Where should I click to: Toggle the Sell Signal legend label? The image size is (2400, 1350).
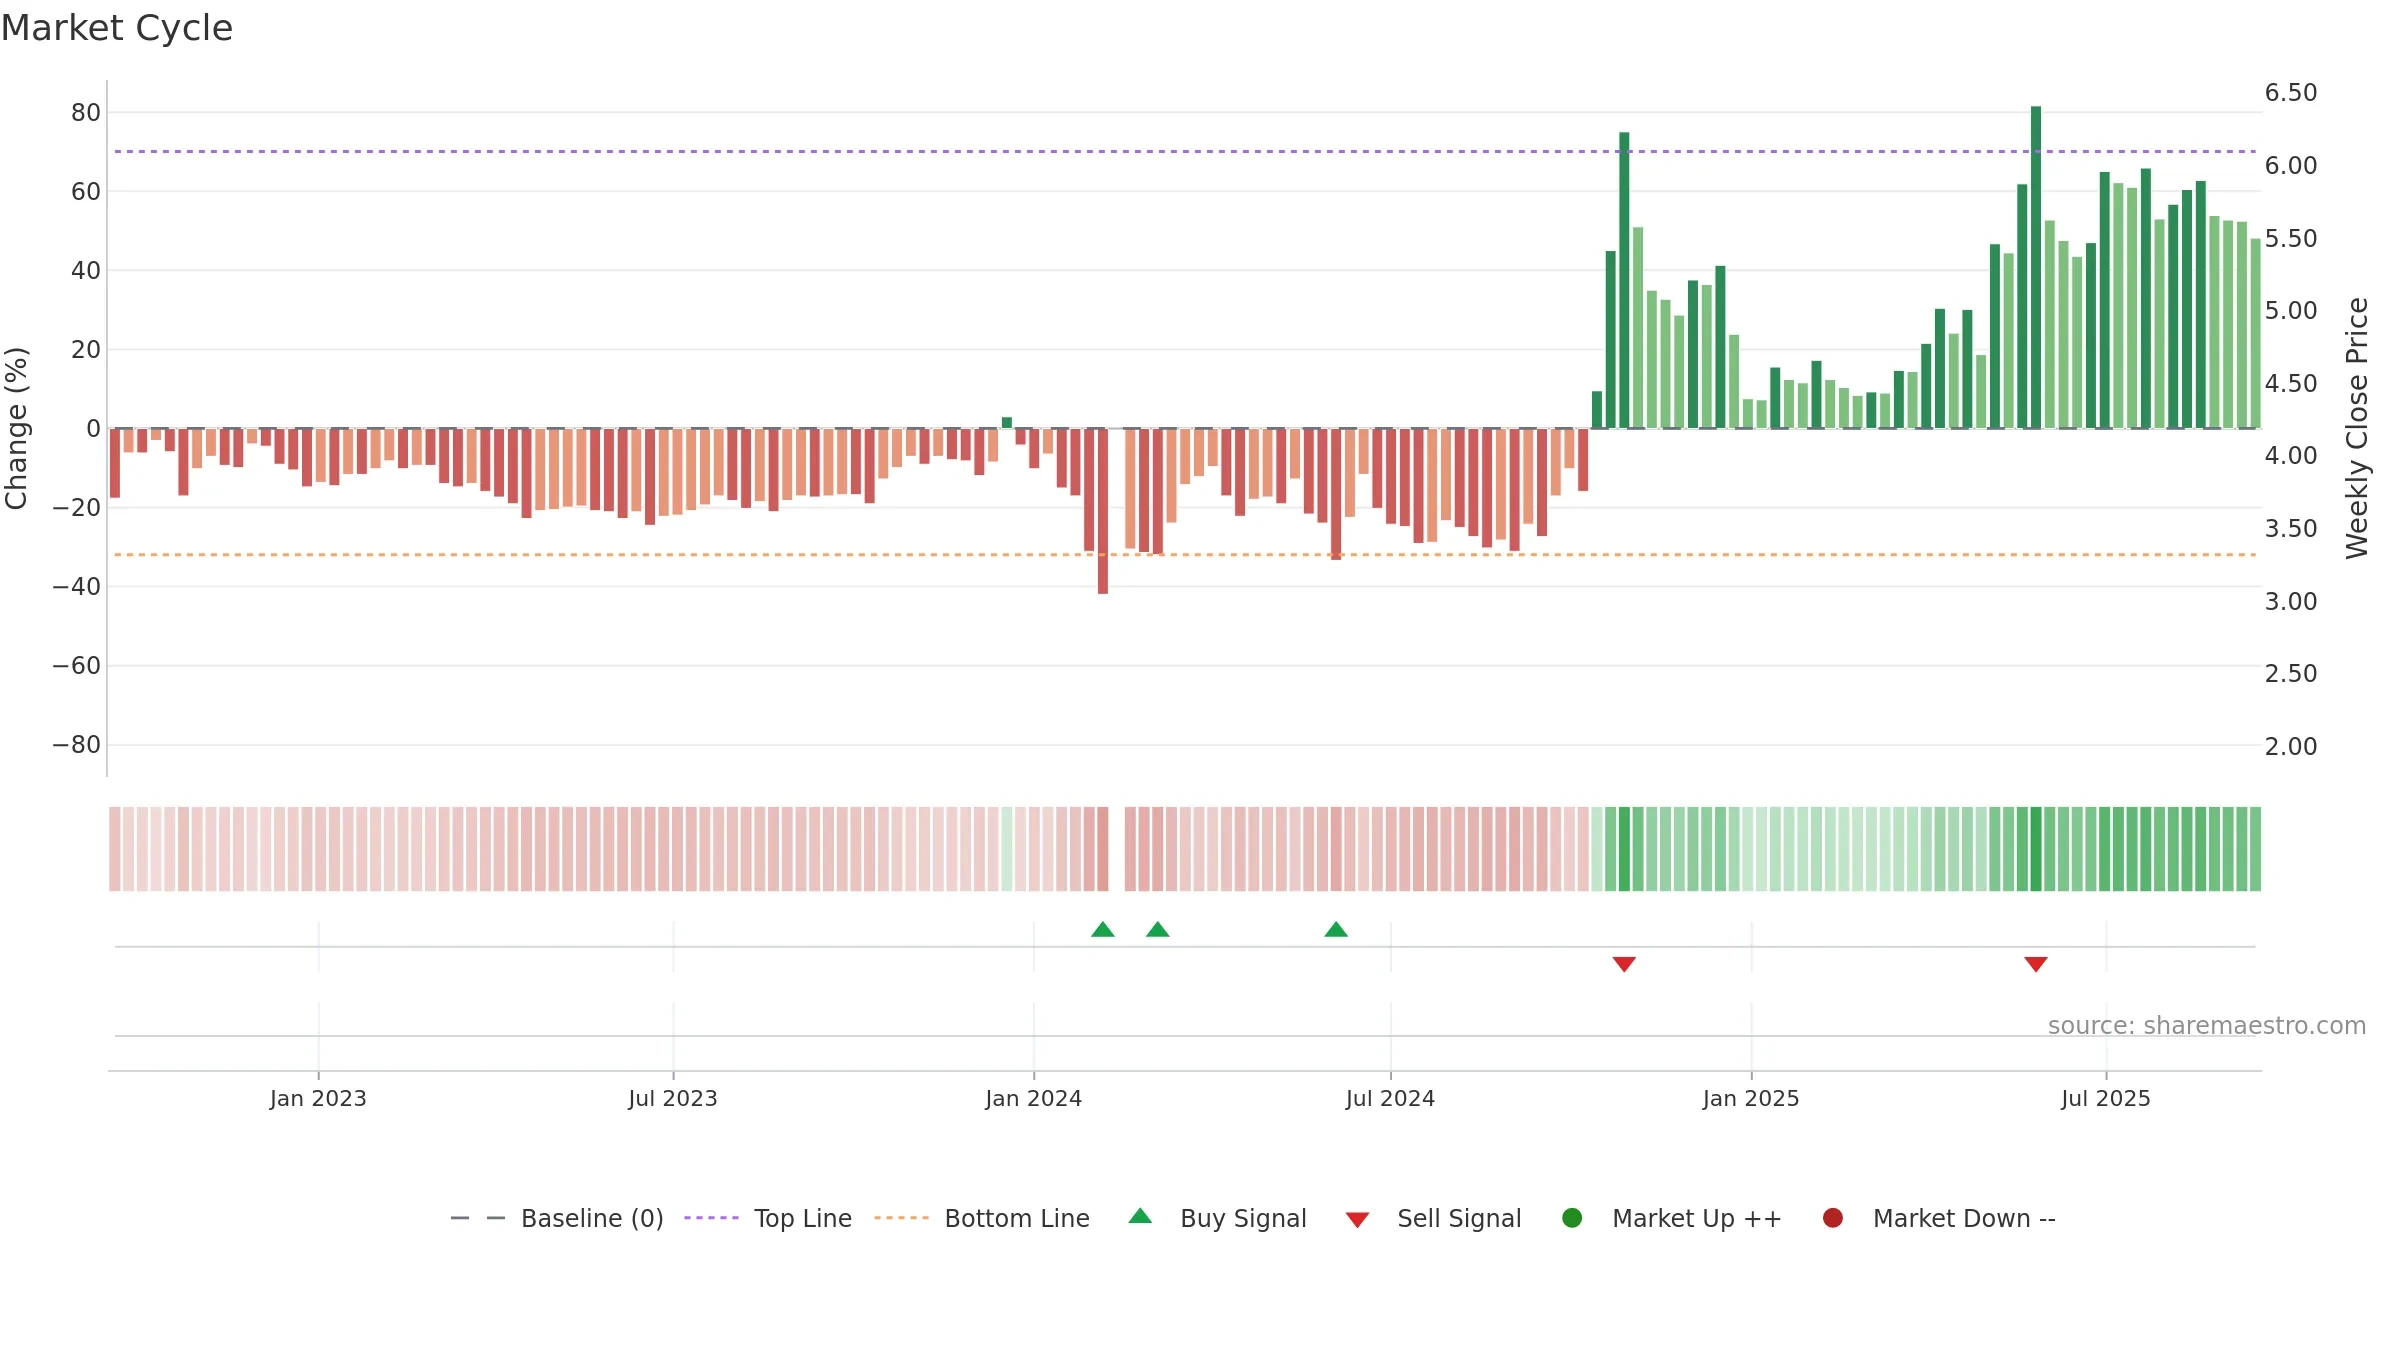point(1459,1218)
